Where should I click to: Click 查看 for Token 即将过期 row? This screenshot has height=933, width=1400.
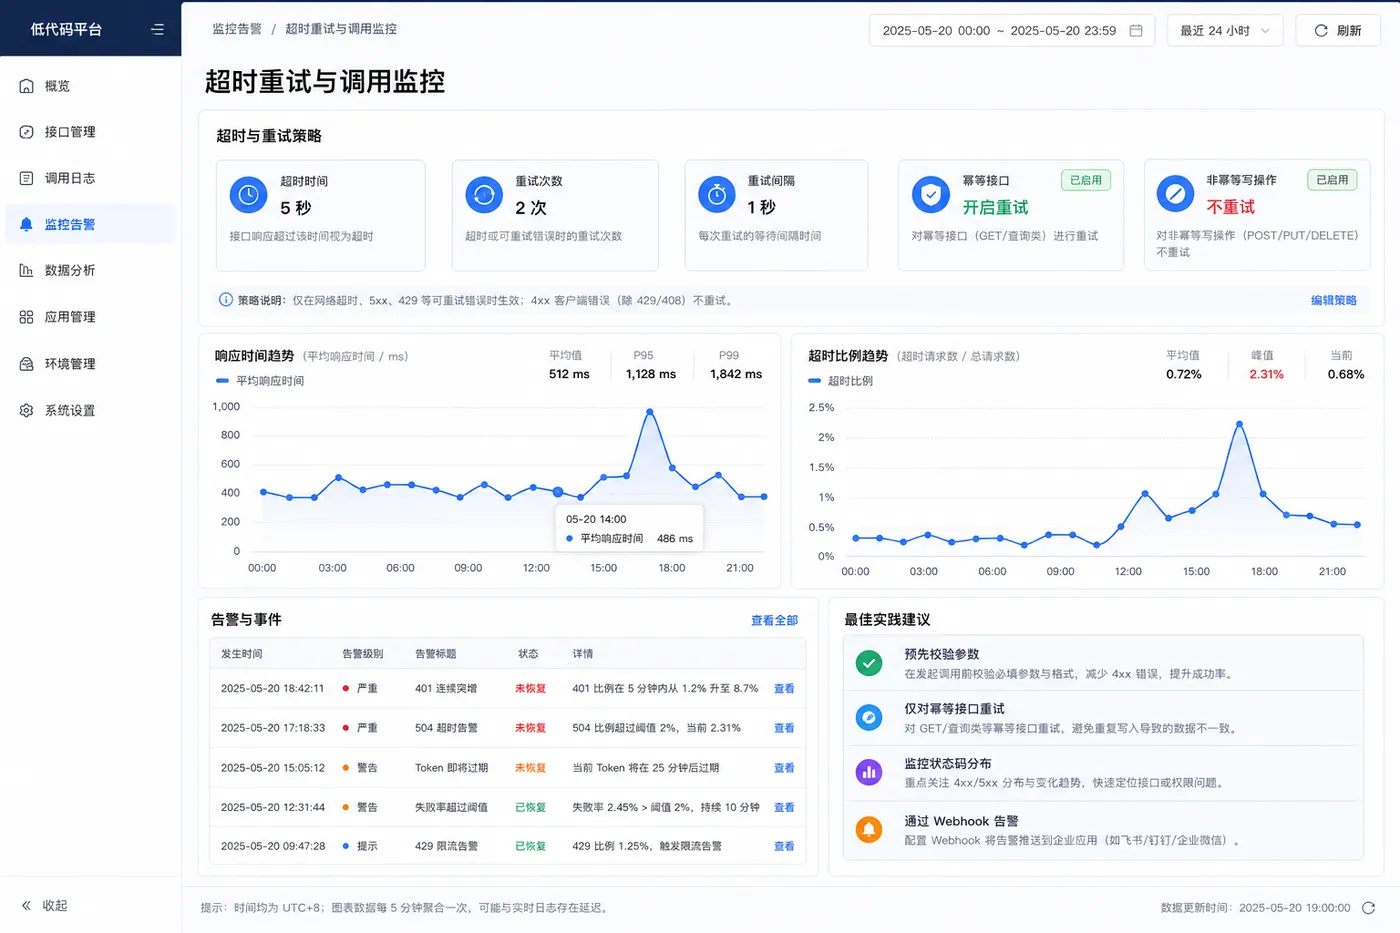pyautogui.click(x=784, y=768)
